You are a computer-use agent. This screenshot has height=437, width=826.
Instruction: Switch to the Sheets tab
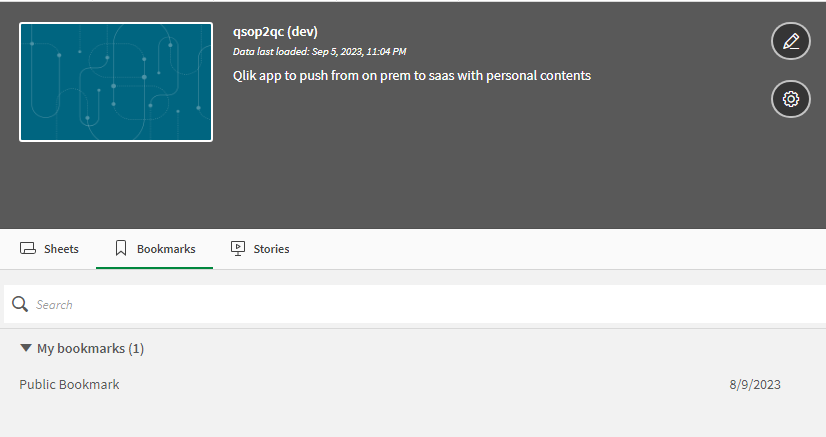click(x=49, y=249)
